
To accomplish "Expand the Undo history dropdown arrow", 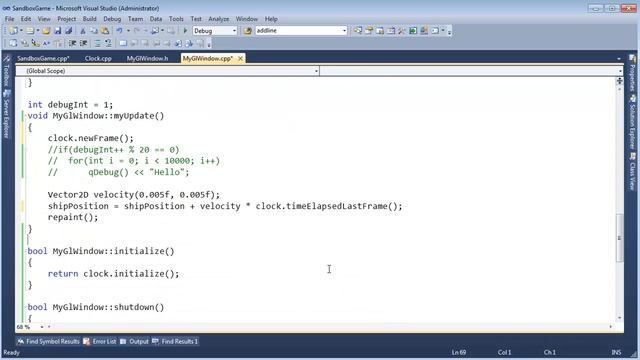I will pyautogui.click(x=128, y=31).
